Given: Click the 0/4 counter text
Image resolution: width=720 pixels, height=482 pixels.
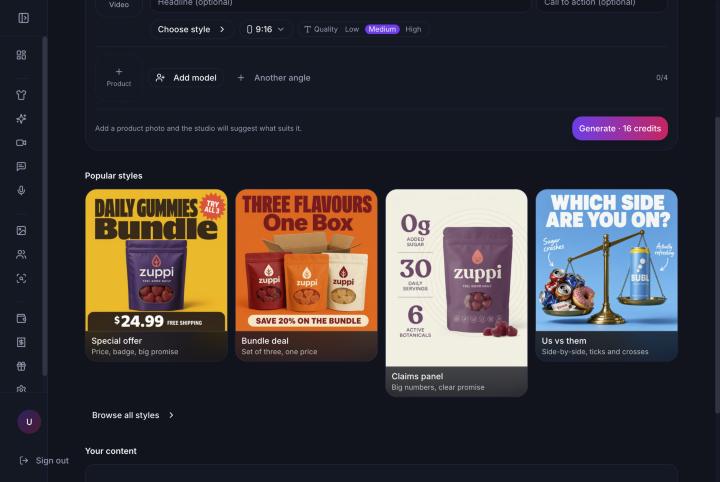Looking at the screenshot, I should pyautogui.click(x=662, y=78).
